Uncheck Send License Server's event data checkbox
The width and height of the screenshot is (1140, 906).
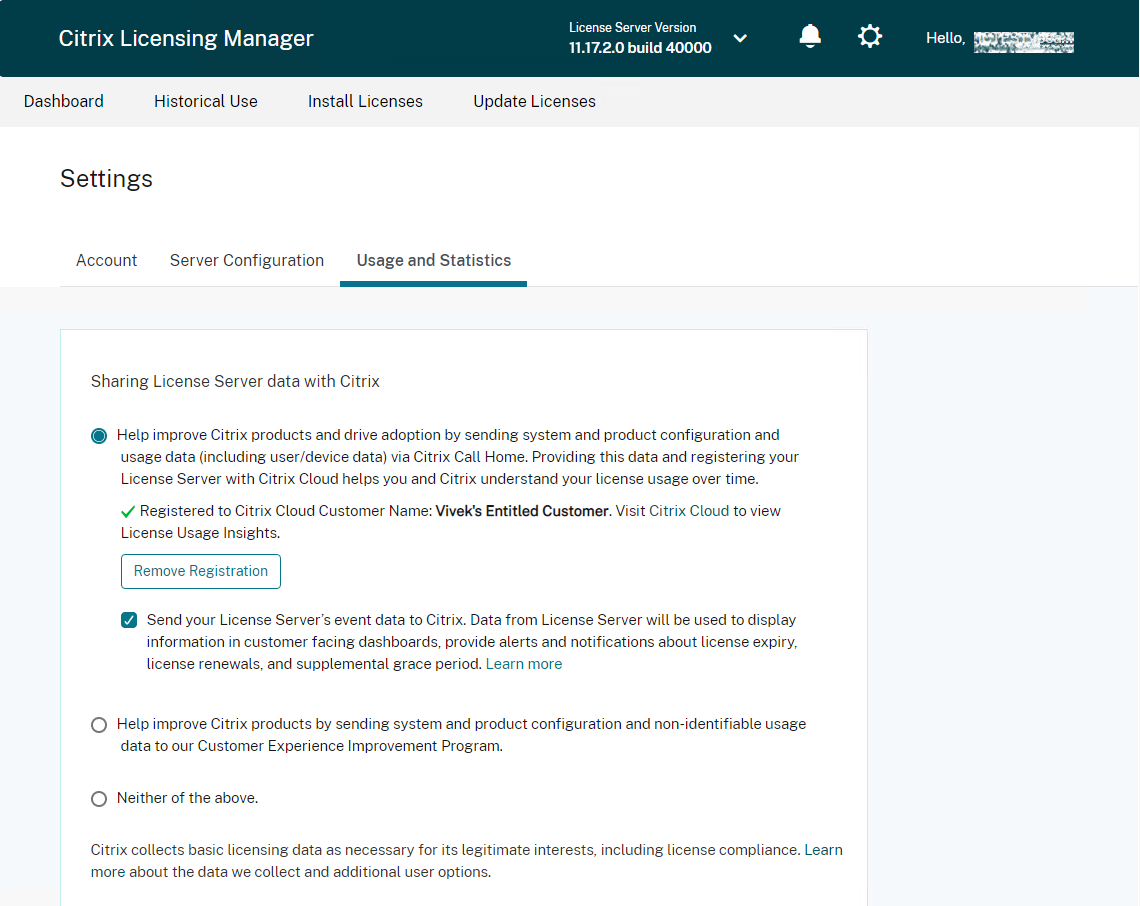click(129, 620)
